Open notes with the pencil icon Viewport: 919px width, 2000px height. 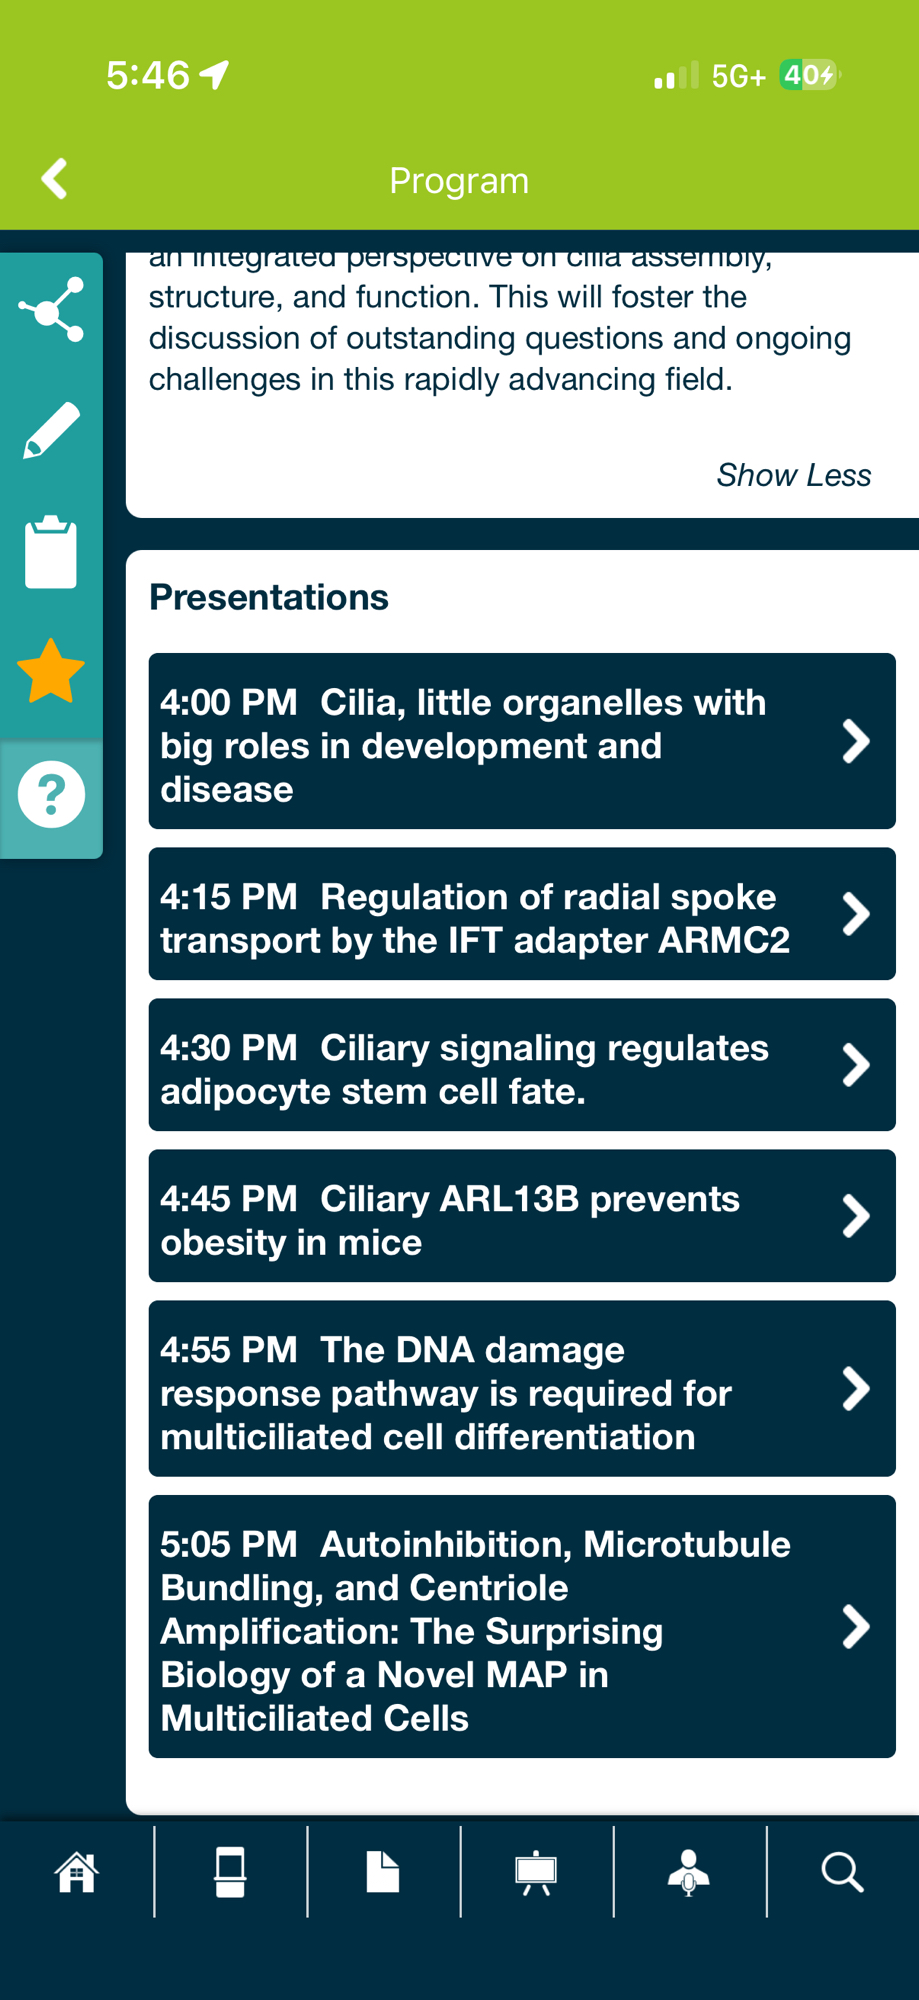(51, 431)
